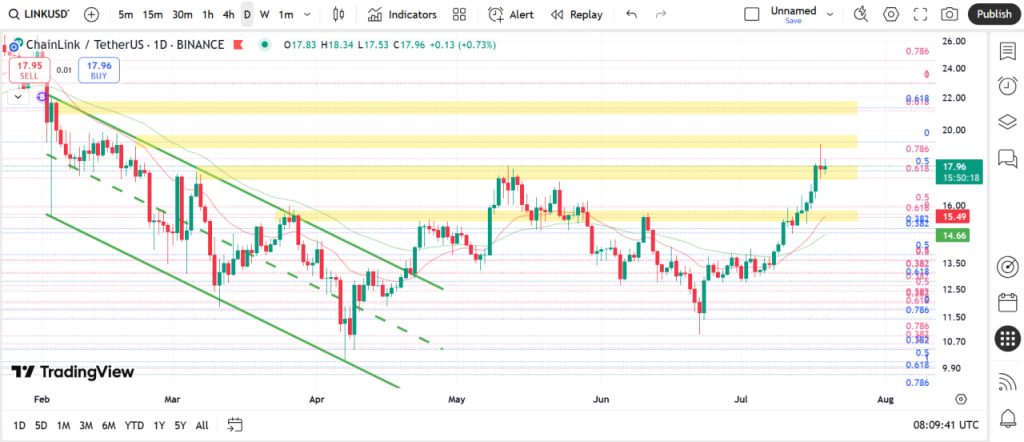Viewport: 1024px width, 442px height.
Task: Set the date range to All
Action: 202,425
